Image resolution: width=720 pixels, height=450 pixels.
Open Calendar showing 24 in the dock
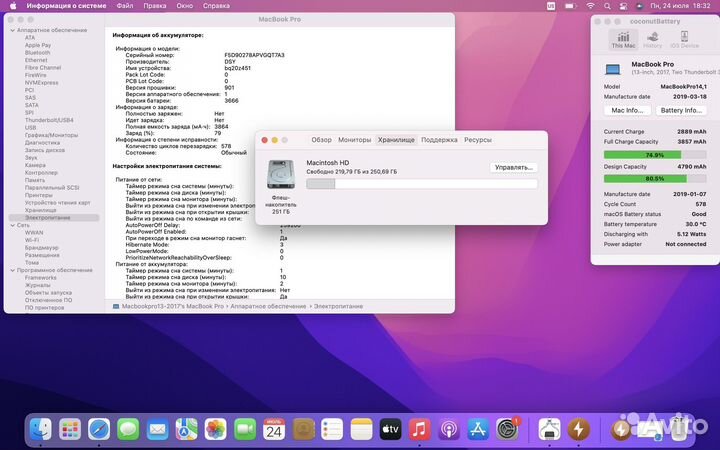pyautogui.click(x=274, y=429)
